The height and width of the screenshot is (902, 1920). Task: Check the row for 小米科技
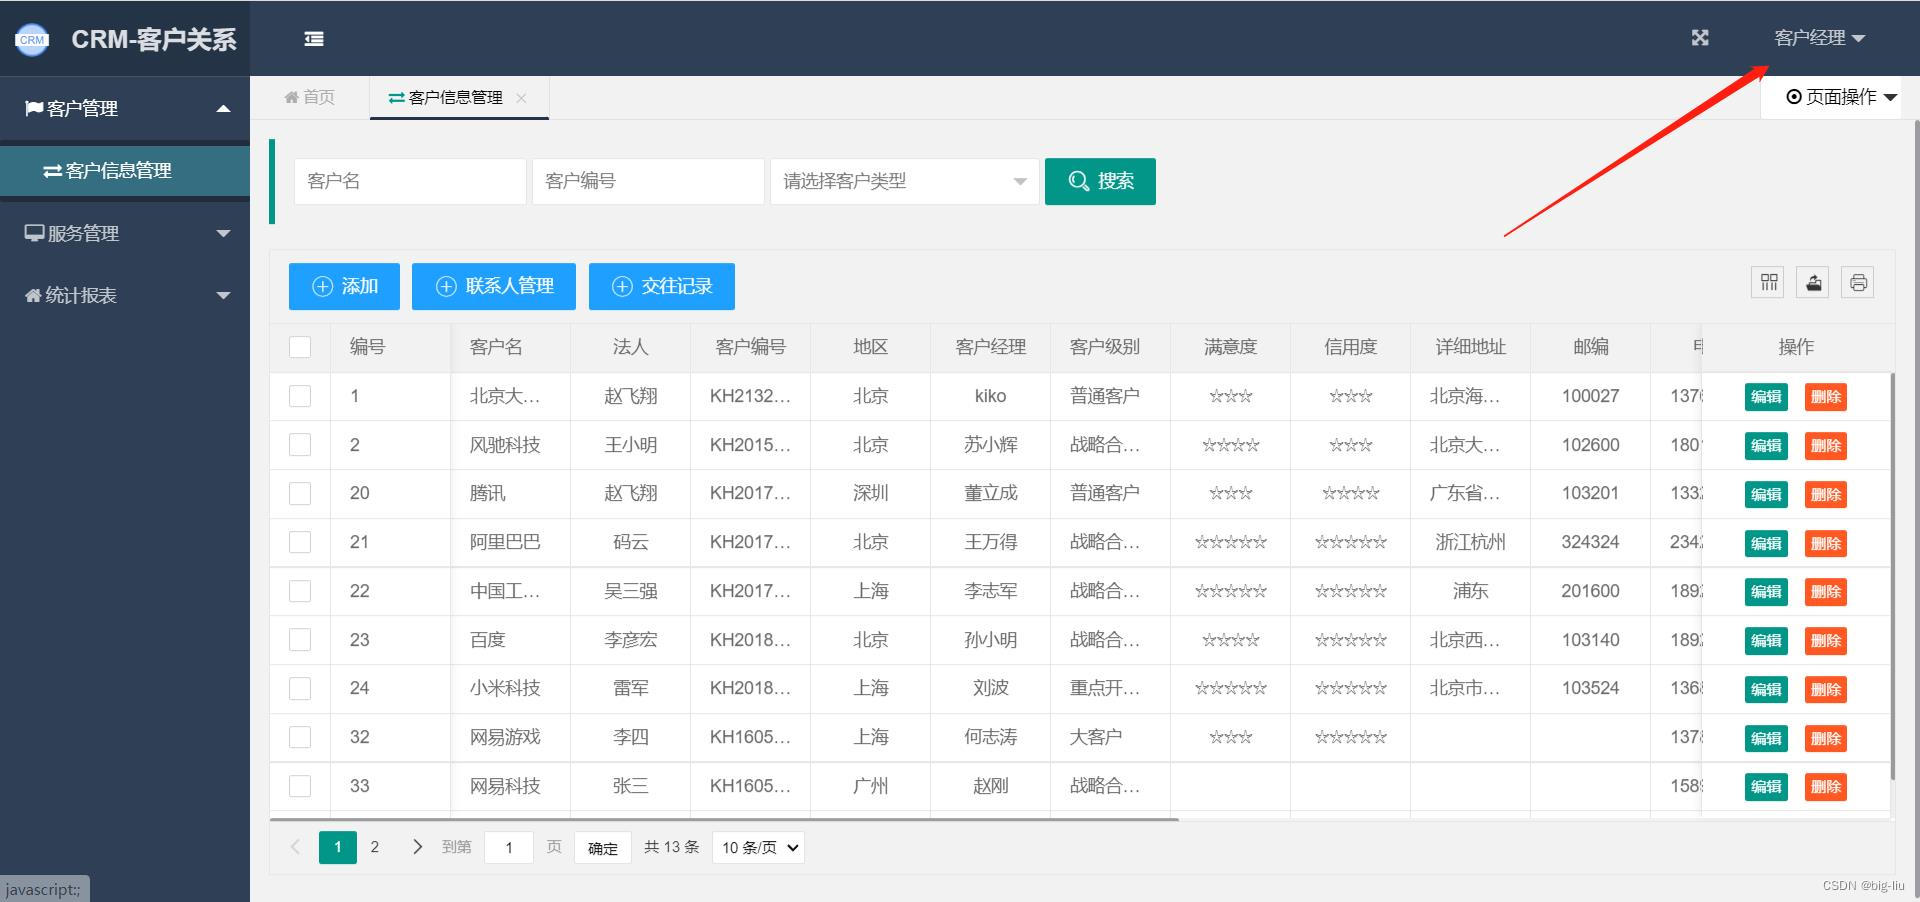[x=300, y=688]
